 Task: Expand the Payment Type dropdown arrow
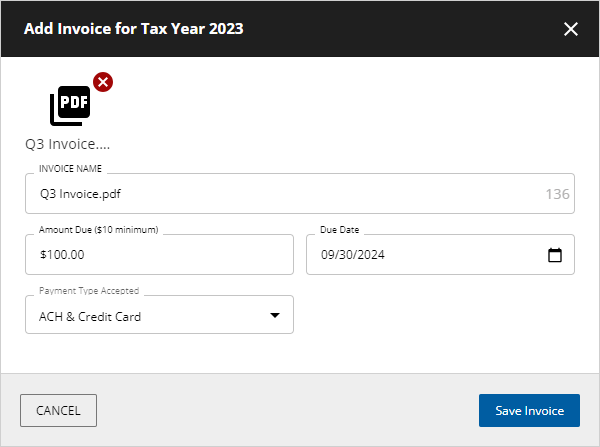point(275,316)
